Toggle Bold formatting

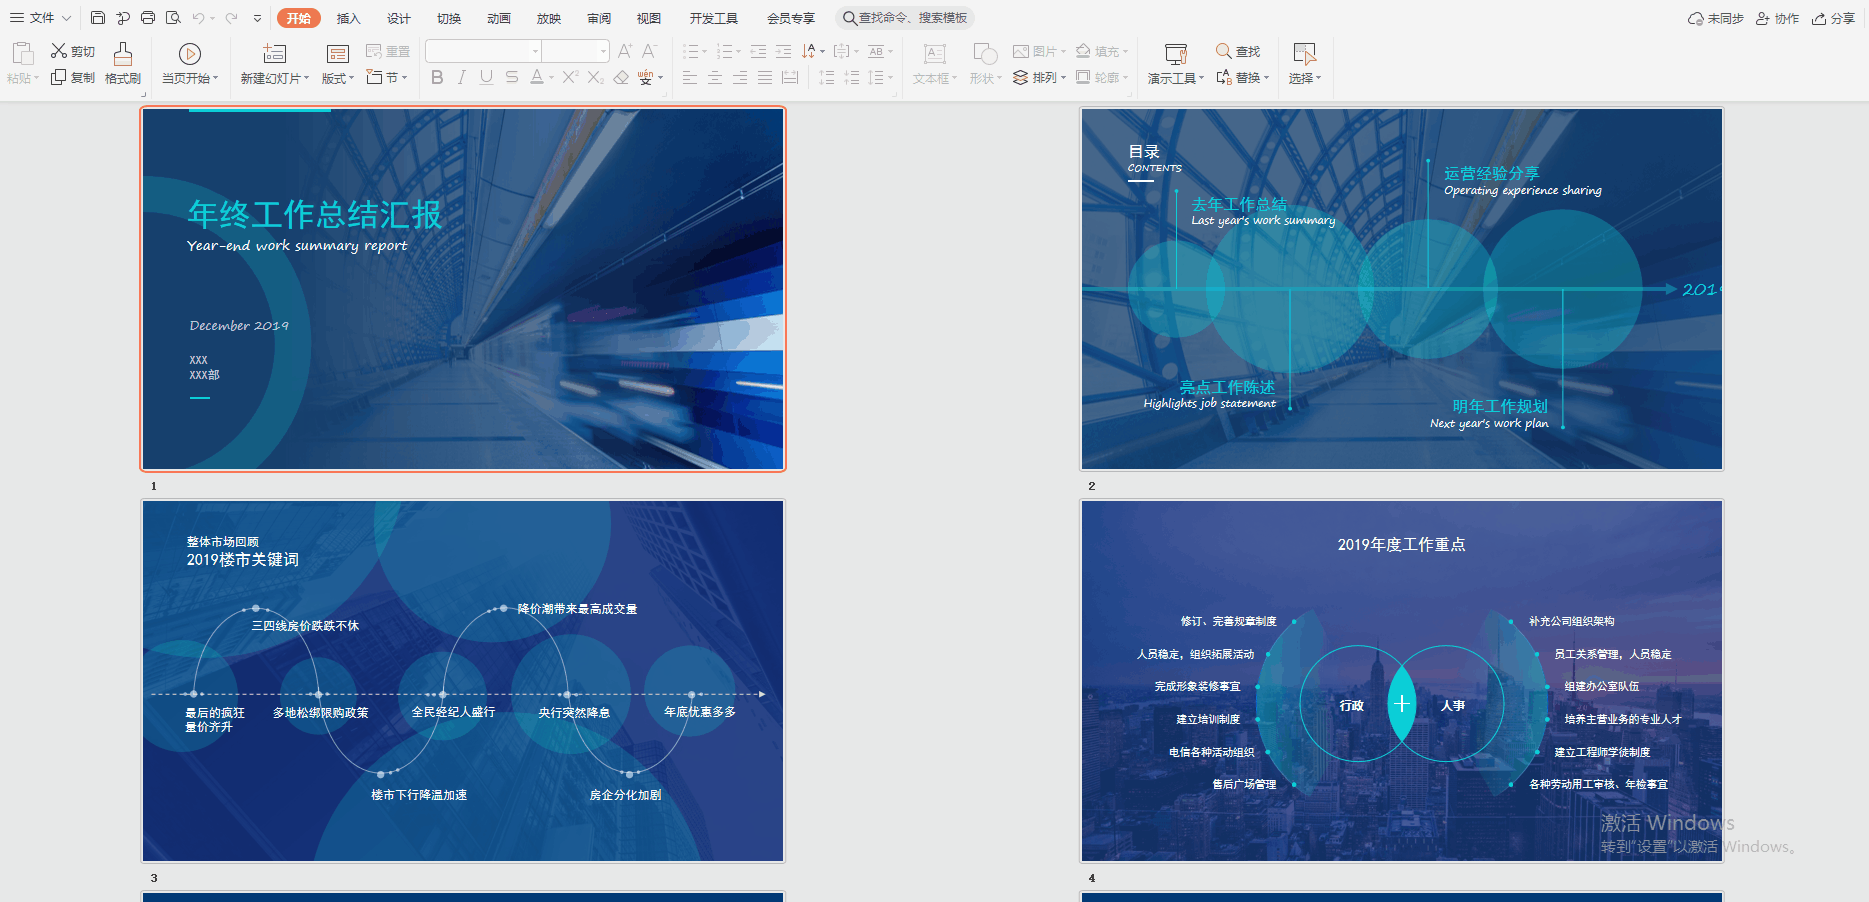(437, 77)
